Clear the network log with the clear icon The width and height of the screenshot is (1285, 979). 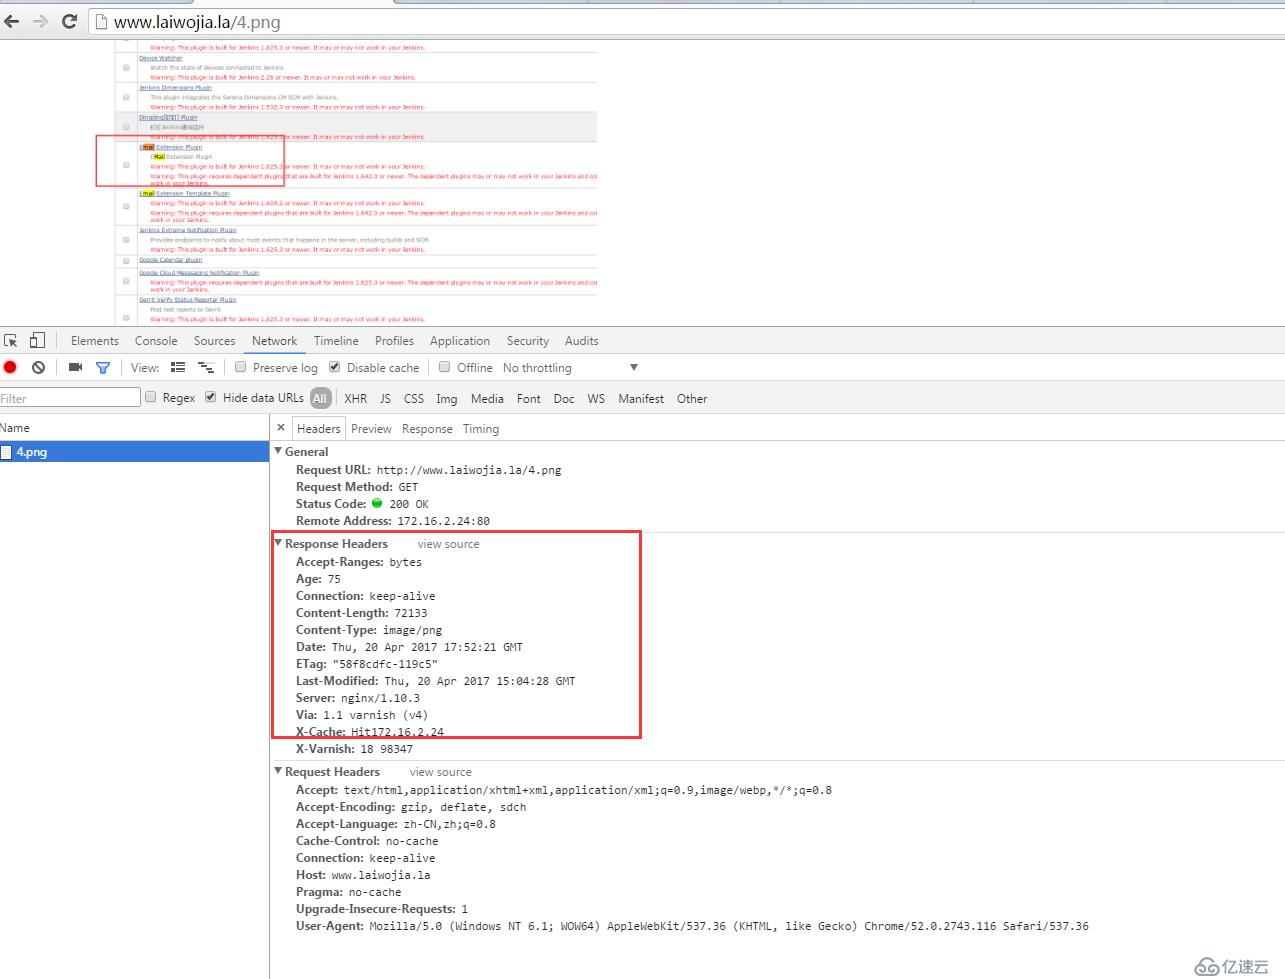(38, 367)
